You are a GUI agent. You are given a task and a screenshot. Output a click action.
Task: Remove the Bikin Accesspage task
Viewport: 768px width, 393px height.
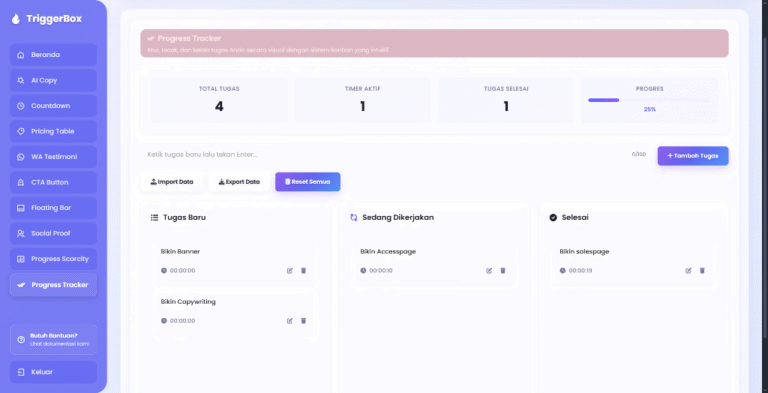pyautogui.click(x=503, y=270)
